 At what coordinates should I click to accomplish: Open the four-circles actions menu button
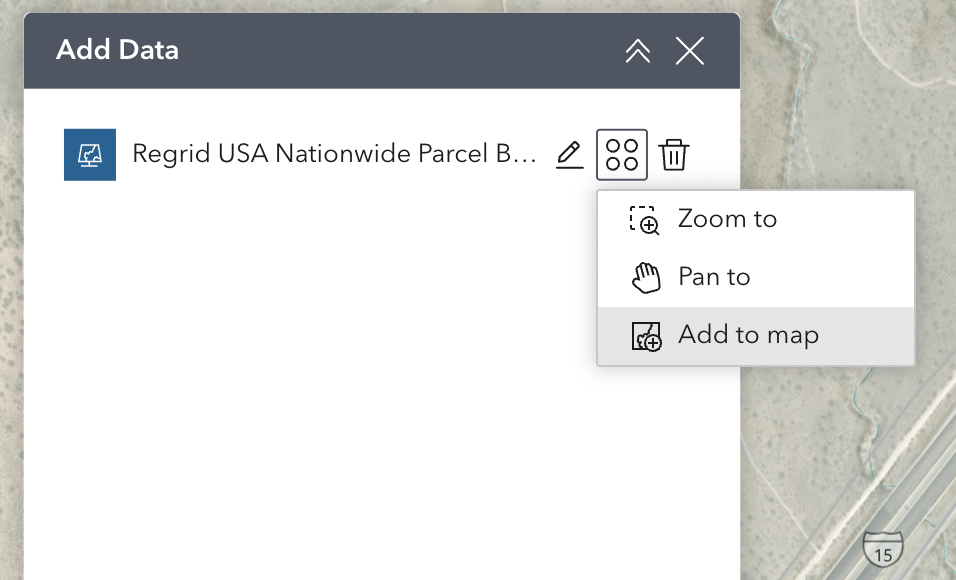click(x=622, y=154)
